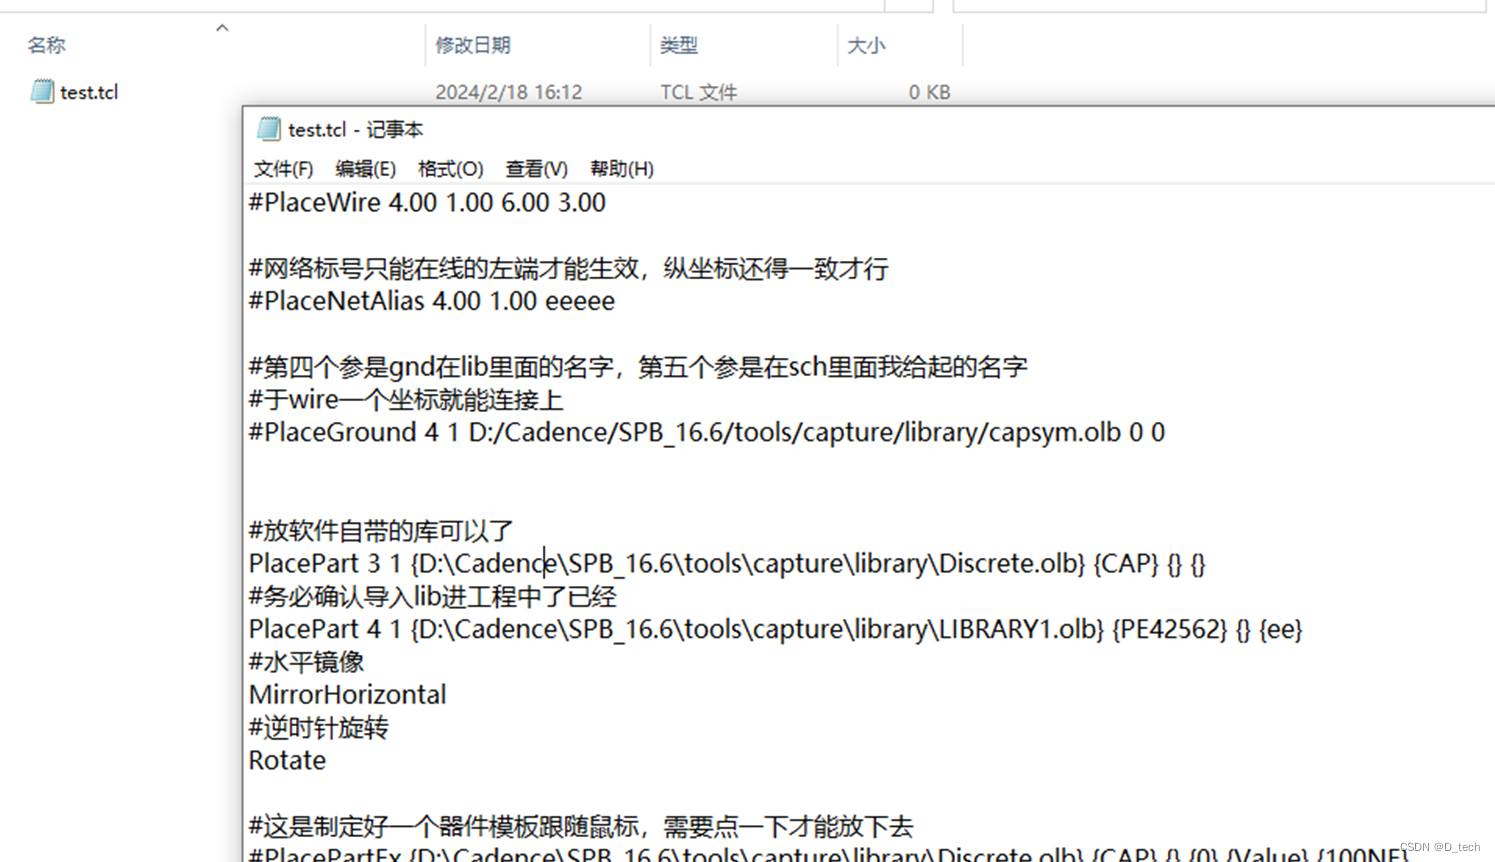
Task: Open the 格式(O) menu in Notepad
Action: tap(451, 168)
